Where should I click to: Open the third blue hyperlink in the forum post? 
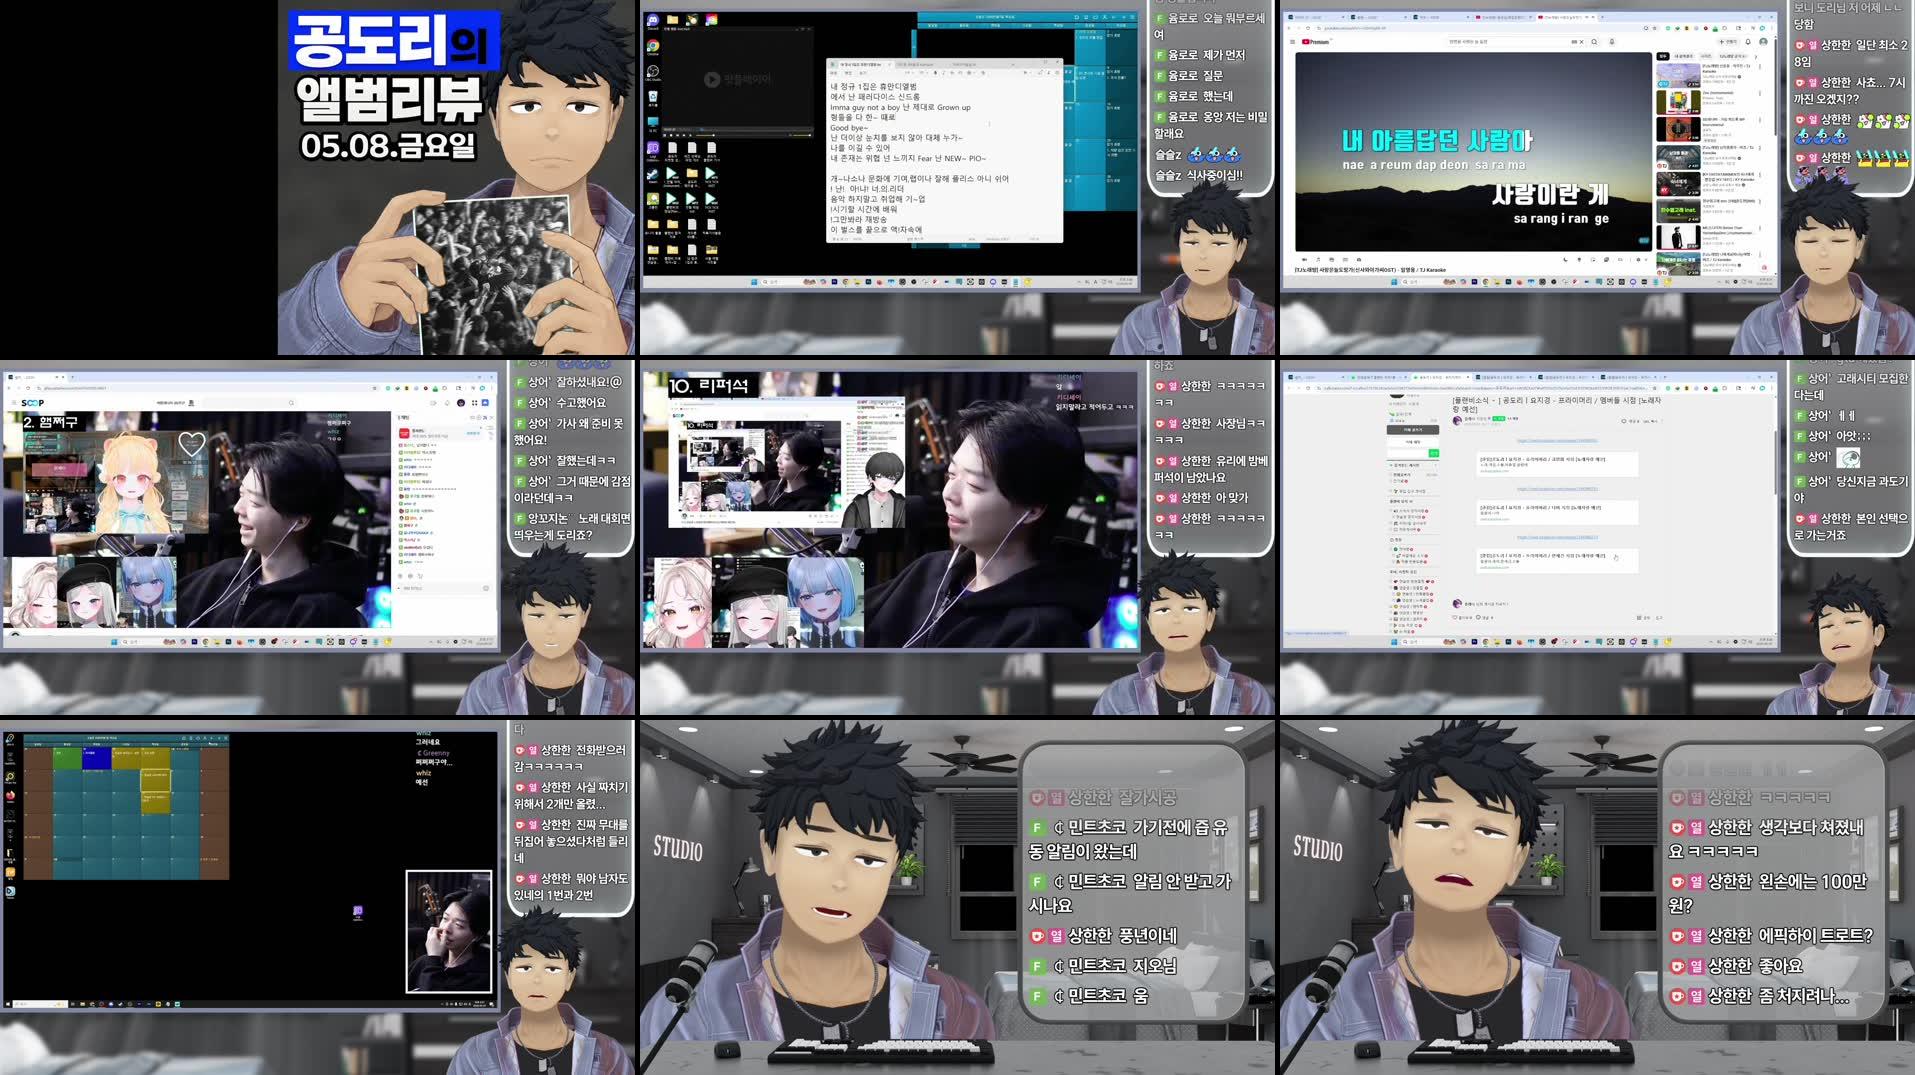[x=1557, y=537]
